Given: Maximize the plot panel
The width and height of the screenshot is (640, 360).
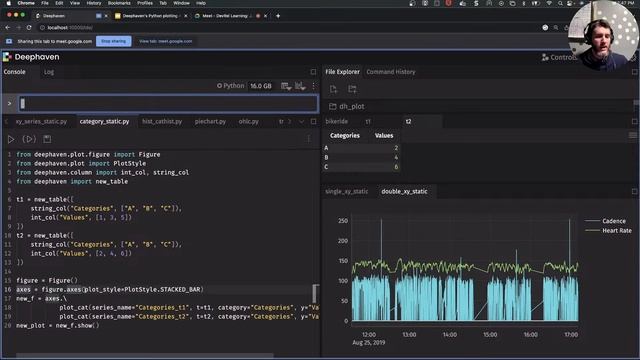Looking at the screenshot, I should coord(634,191).
